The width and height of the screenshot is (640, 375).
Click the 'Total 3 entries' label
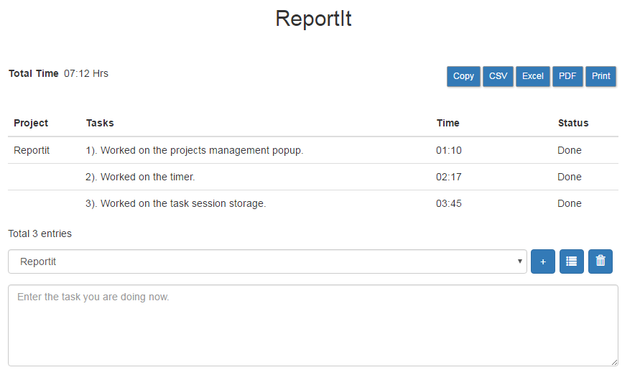click(40, 233)
